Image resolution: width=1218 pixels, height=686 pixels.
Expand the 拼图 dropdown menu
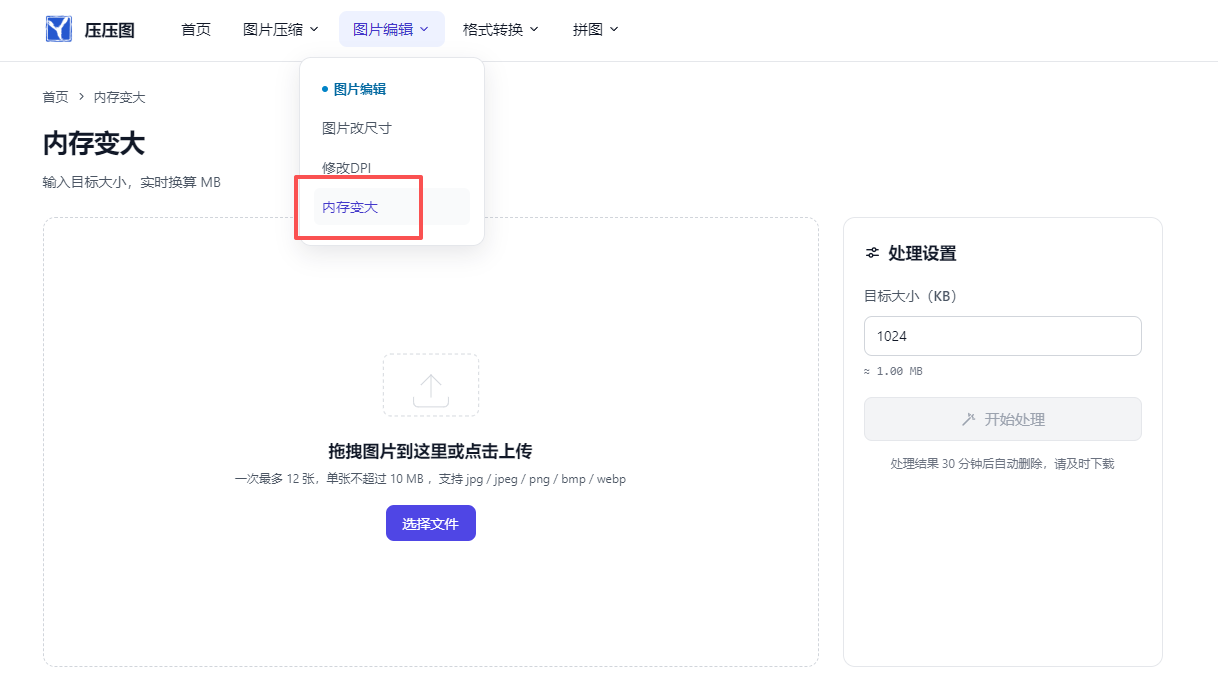[595, 29]
